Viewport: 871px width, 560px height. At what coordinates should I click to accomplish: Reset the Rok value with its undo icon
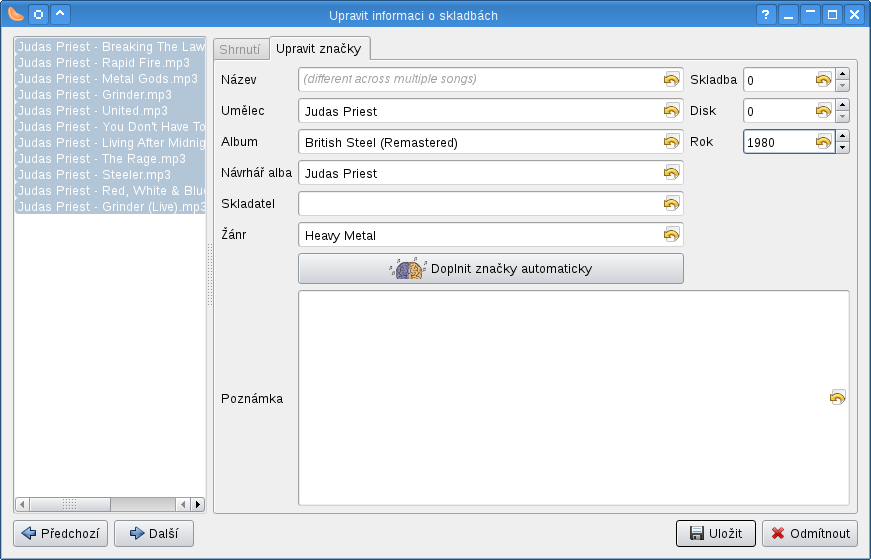tap(824, 142)
